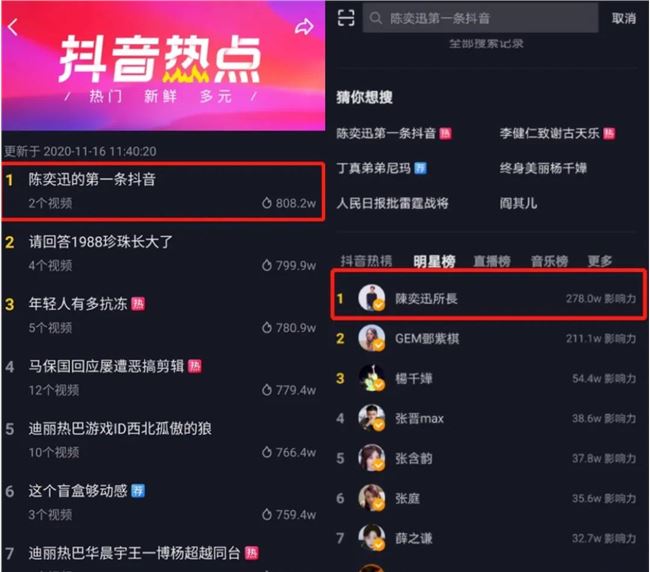Open GEM鄧紫棋 profile avatar
Screen dimensions: 650x572
[x=371, y=338]
